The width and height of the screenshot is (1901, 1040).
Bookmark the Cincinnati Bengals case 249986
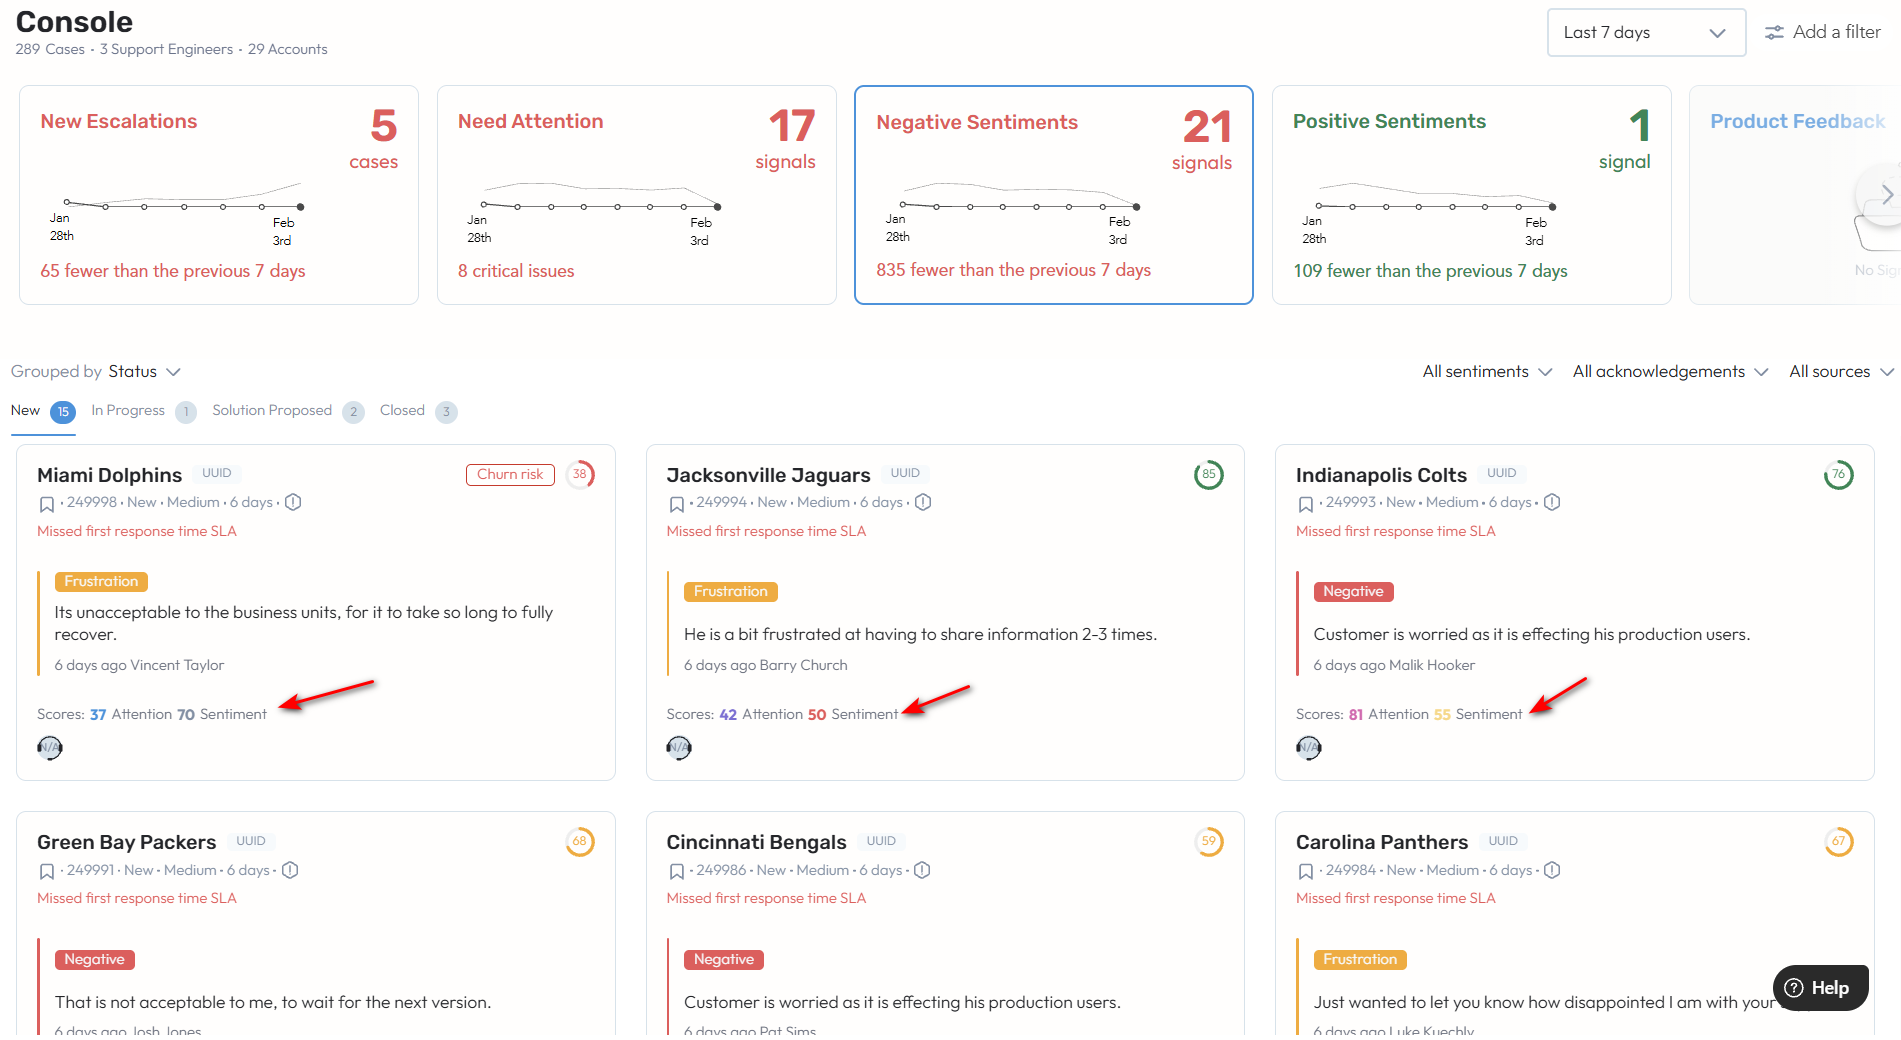pyautogui.click(x=676, y=872)
